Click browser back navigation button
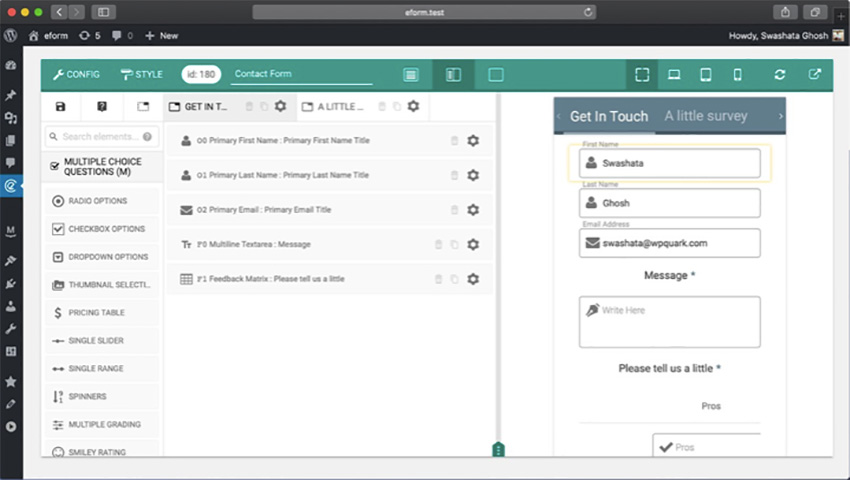Viewport: 850px width, 480px height. tap(59, 12)
